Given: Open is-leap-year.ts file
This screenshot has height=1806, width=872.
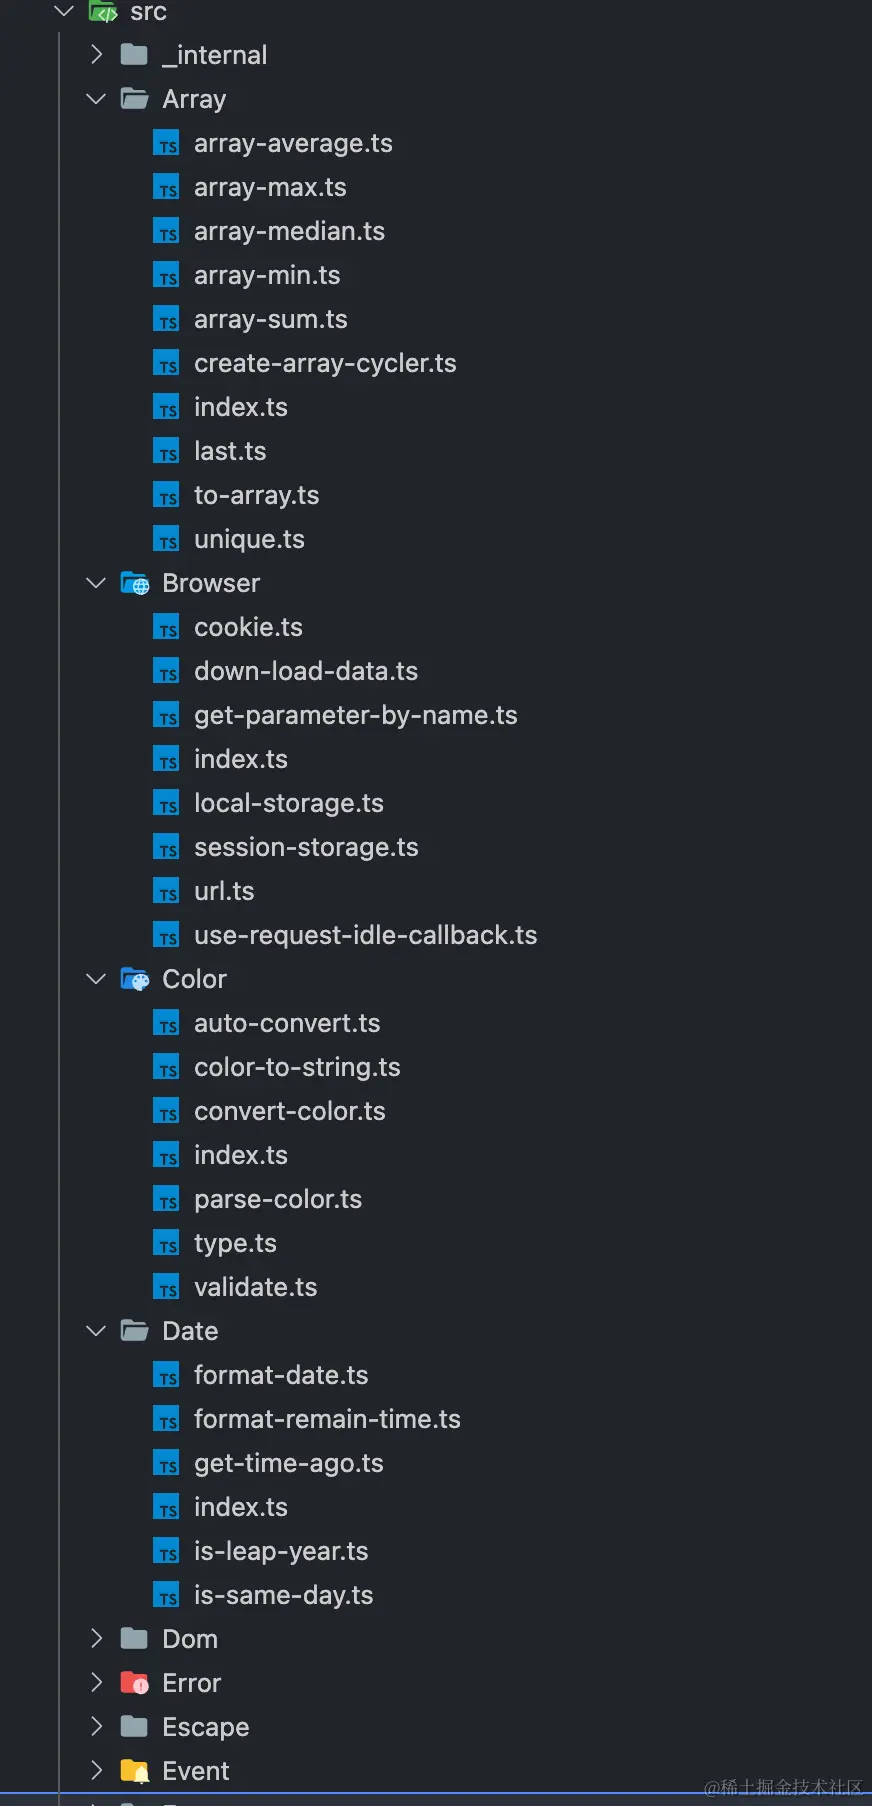Looking at the screenshot, I should click(281, 1551).
